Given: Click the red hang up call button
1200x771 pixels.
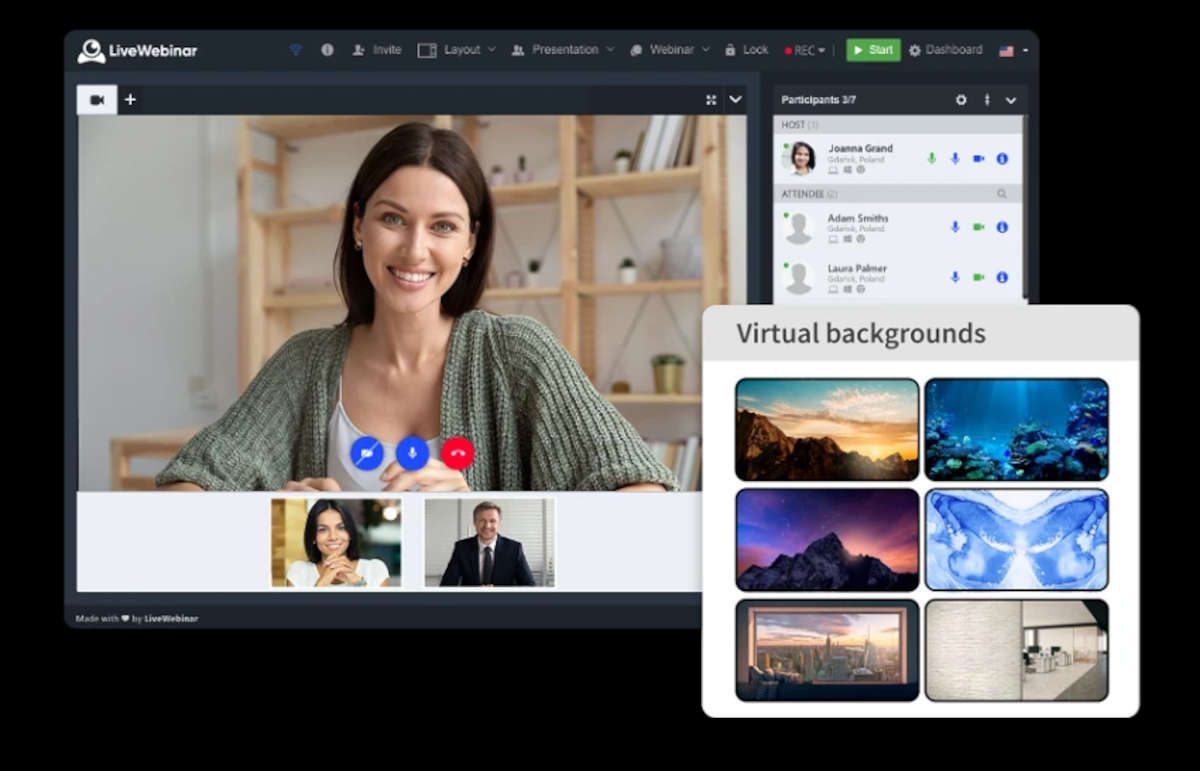Looking at the screenshot, I should point(457,453).
